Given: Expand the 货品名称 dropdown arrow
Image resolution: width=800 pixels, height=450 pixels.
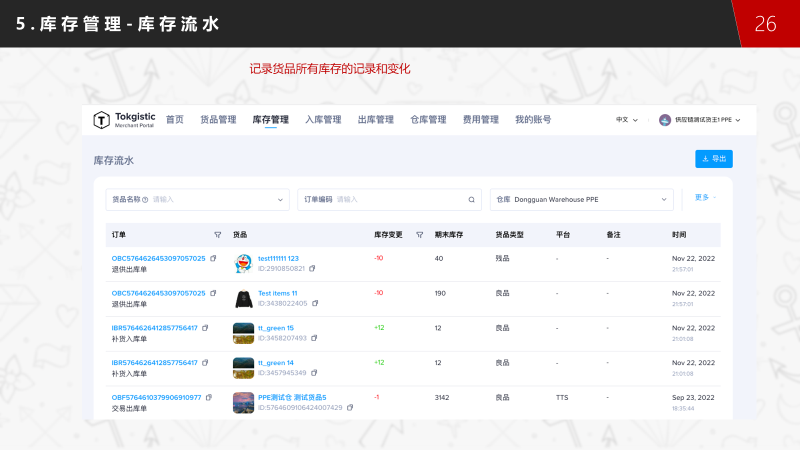Looking at the screenshot, I should tap(280, 200).
